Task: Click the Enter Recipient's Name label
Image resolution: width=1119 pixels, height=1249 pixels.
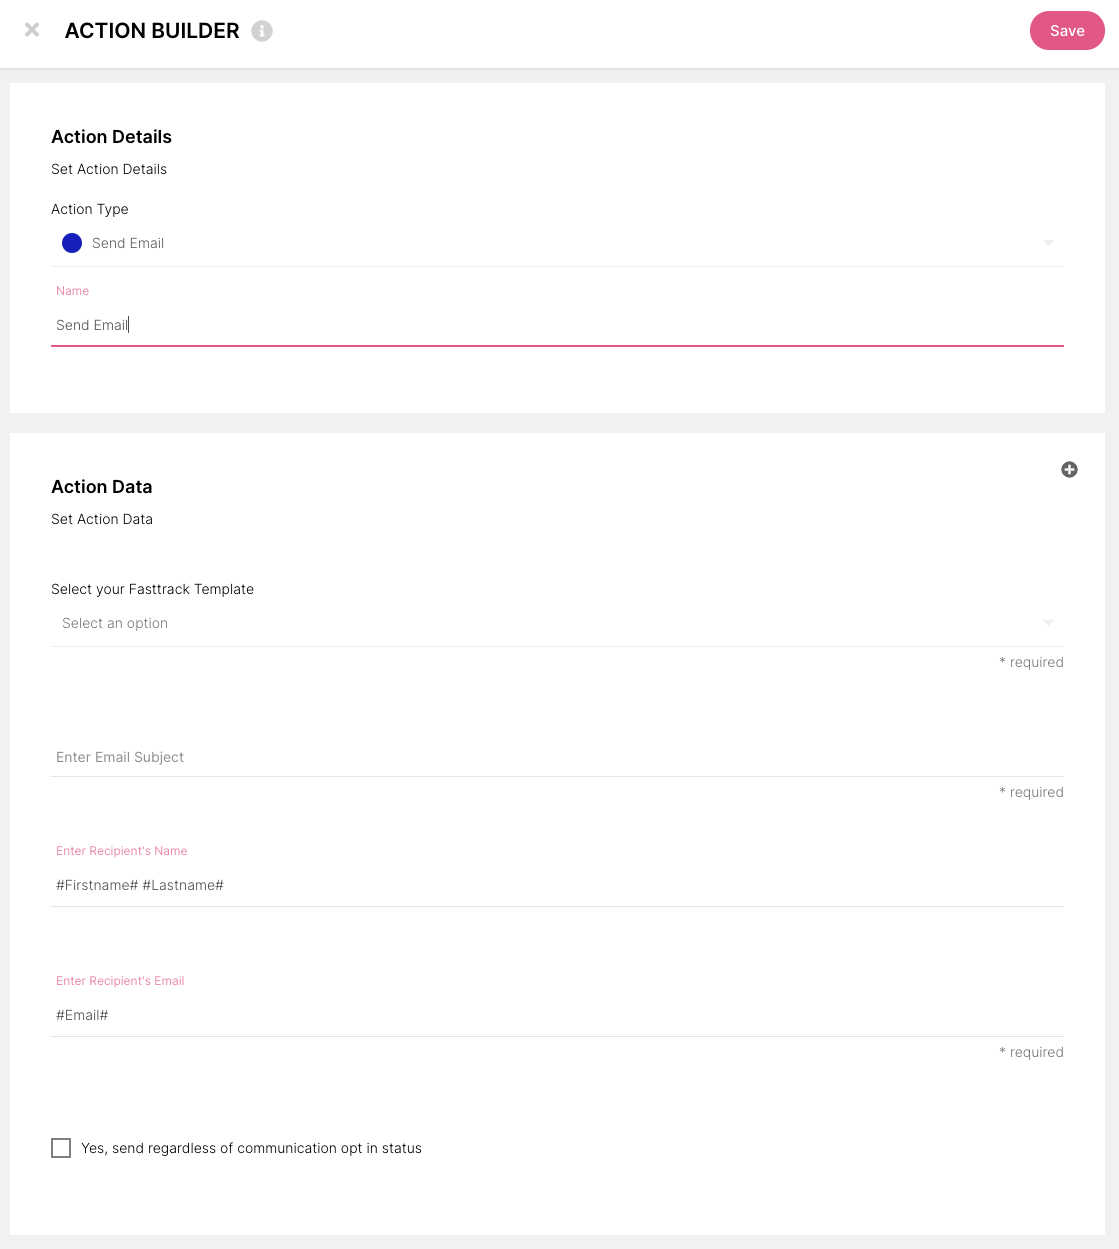Action: click(121, 851)
